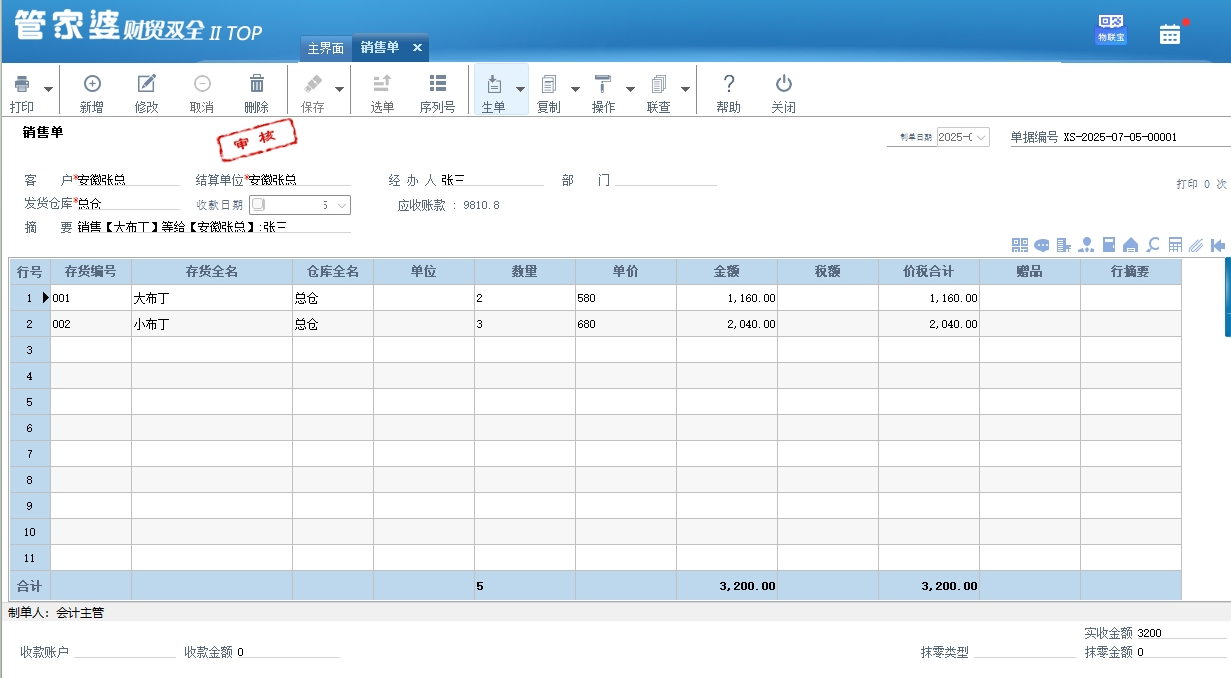This screenshot has width=1231, height=678.
Task: Click the 保存 (Save) toolbar icon
Action: 313,84
